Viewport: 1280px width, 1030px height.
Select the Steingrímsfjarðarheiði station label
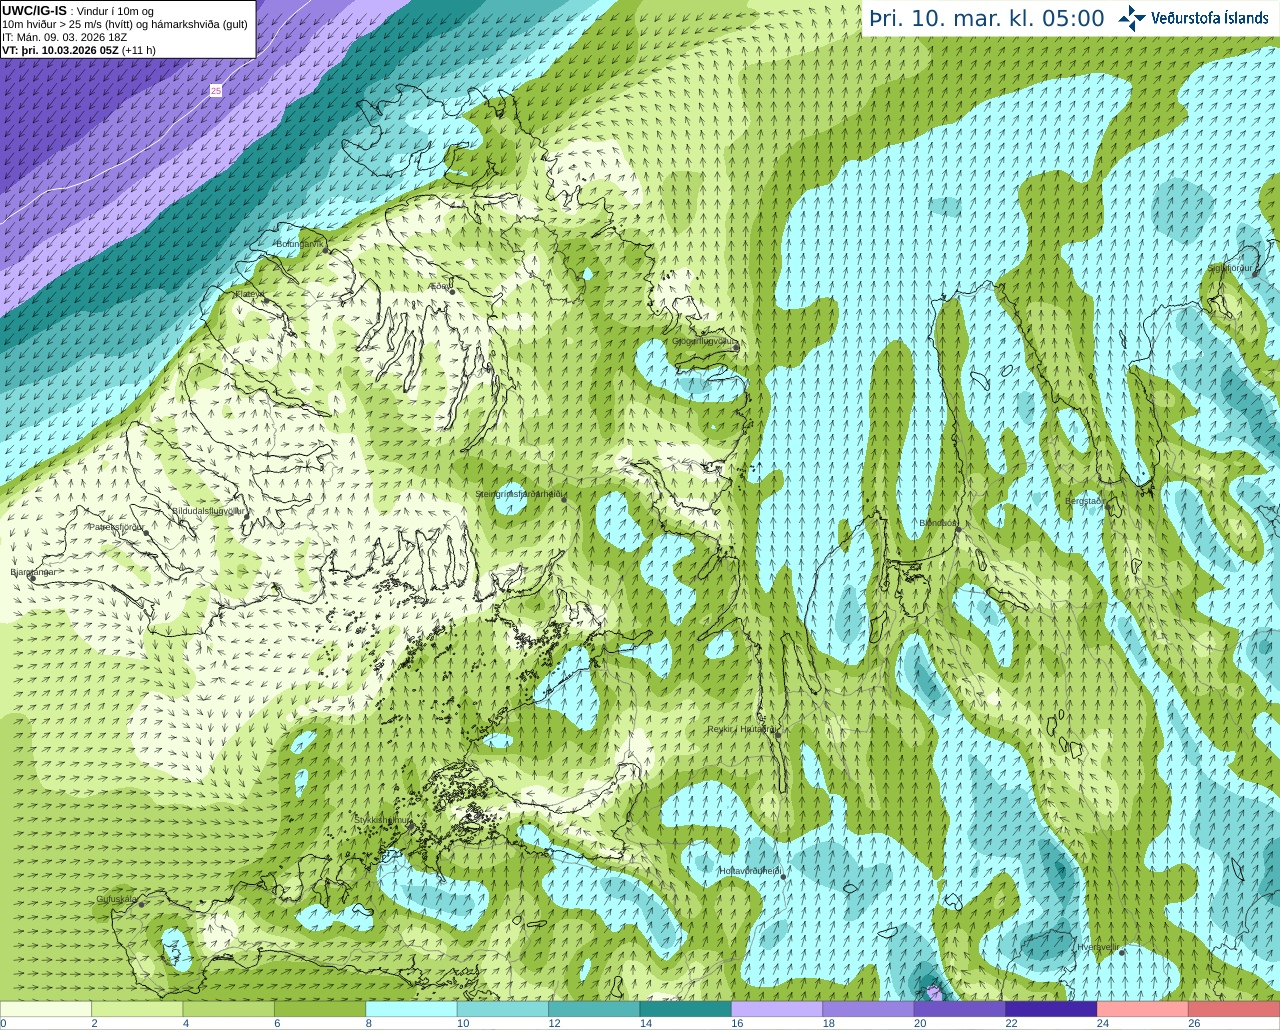click(x=520, y=494)
